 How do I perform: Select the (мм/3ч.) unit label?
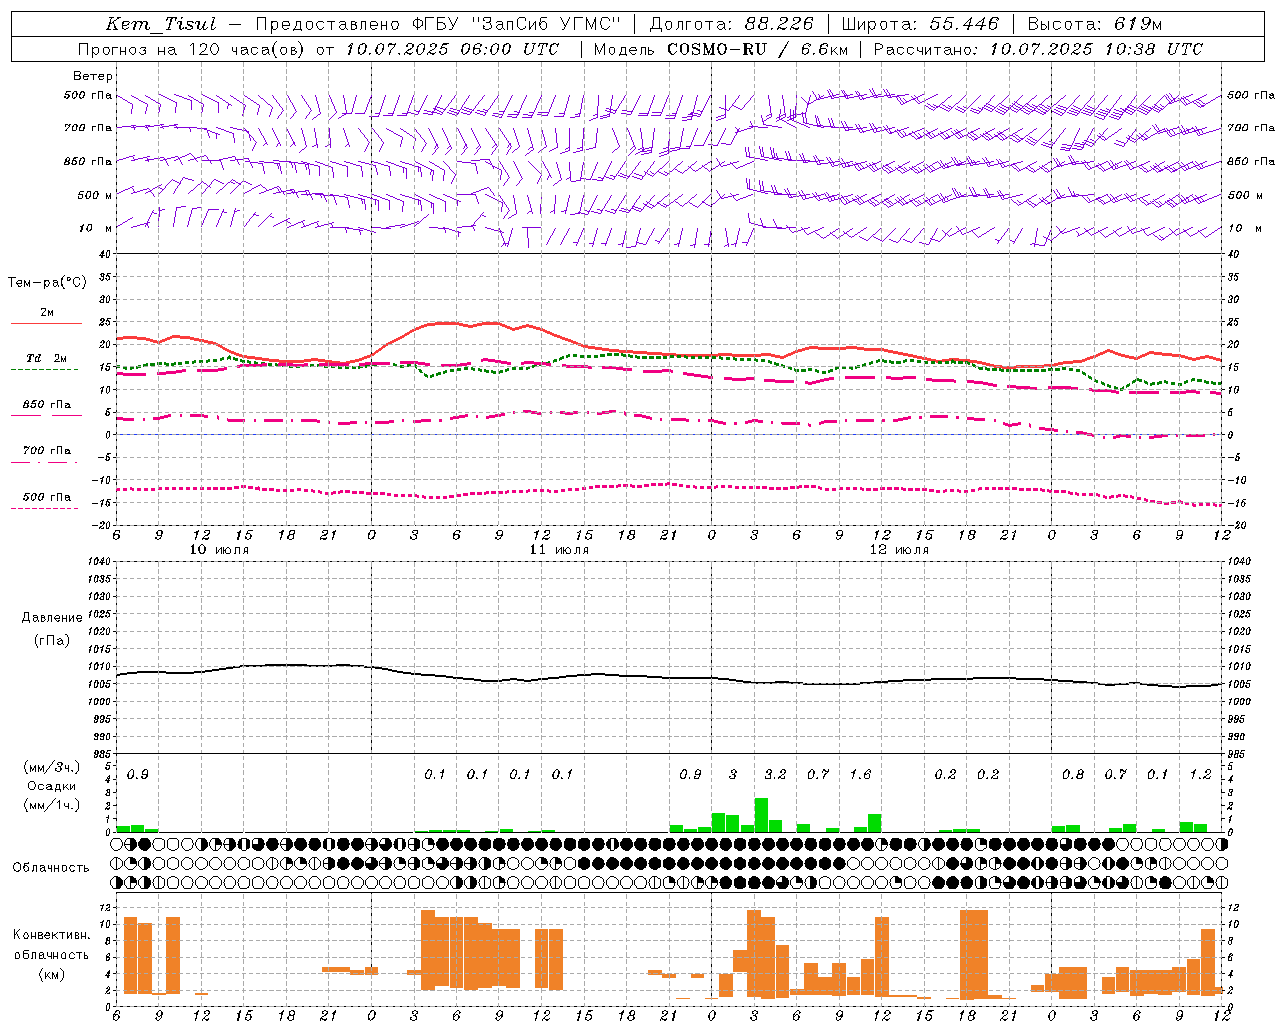coord(52,767)
